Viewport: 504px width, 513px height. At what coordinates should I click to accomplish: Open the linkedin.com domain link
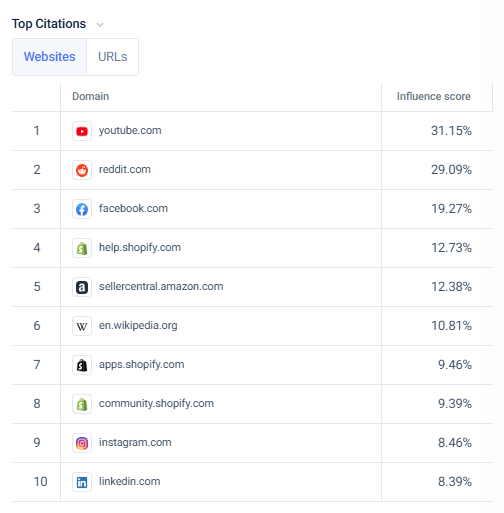coord(129,481)
